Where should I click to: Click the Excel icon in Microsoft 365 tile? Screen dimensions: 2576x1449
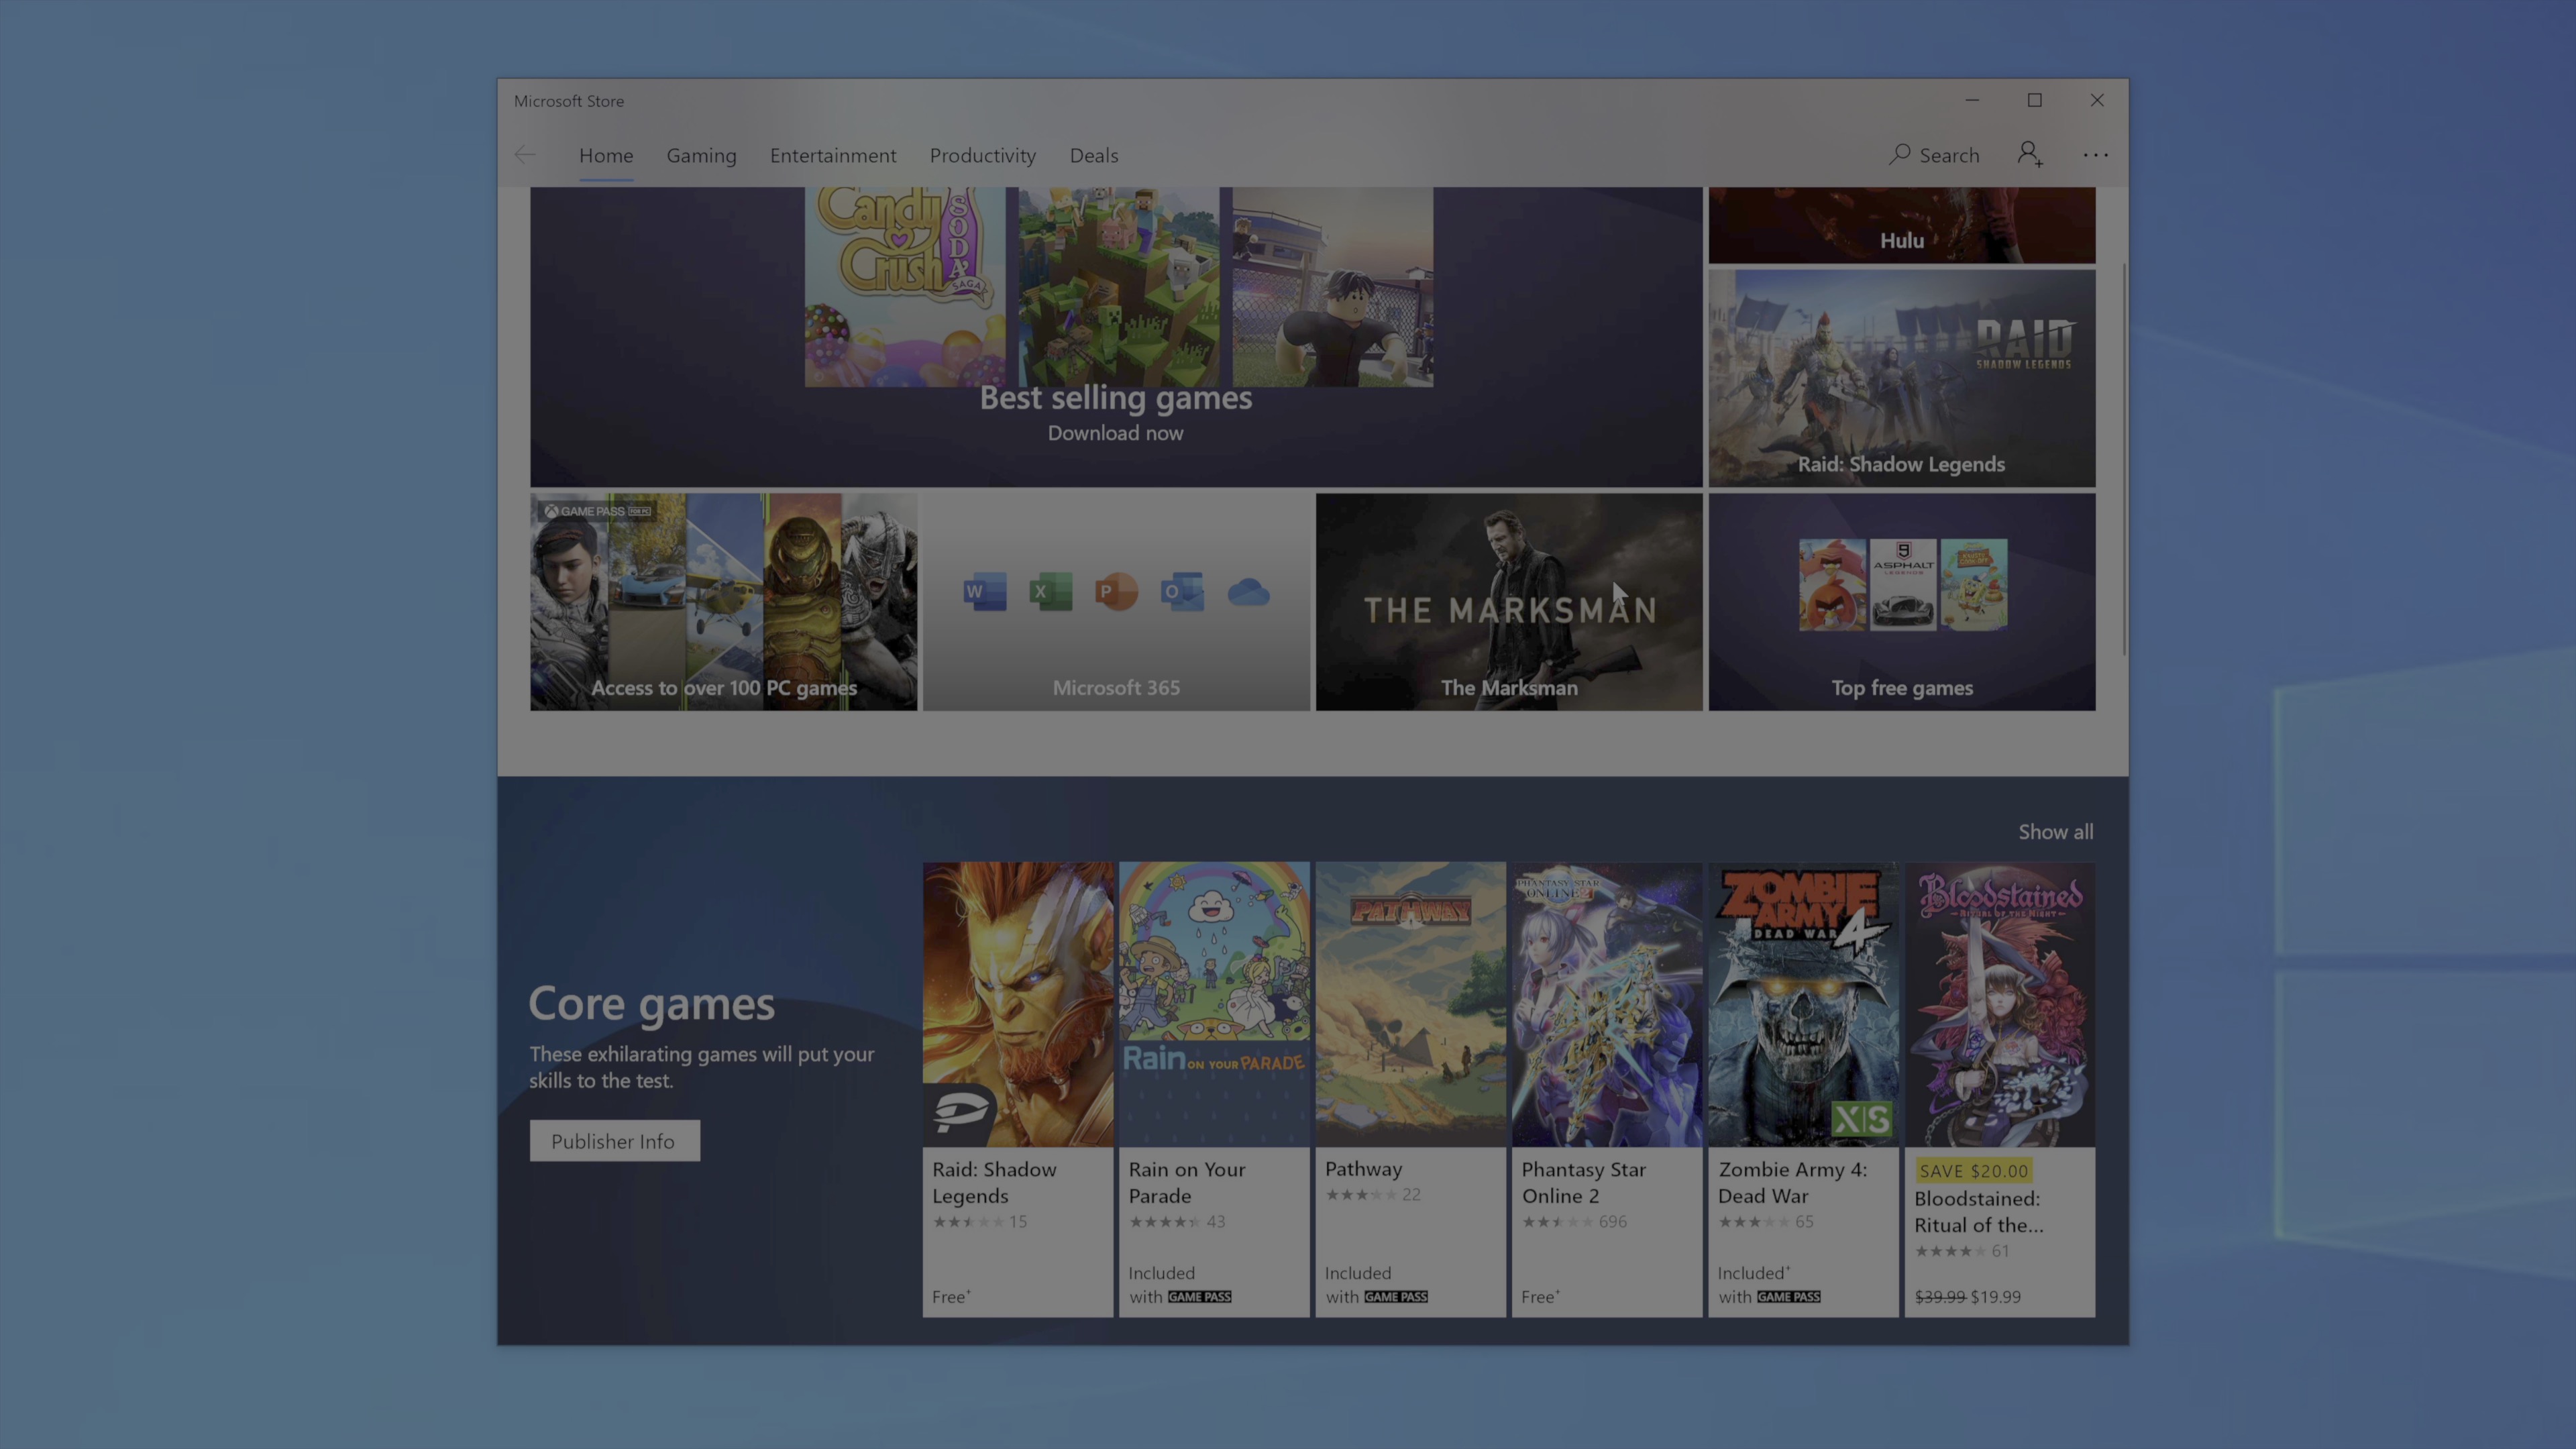[1050, 592]
